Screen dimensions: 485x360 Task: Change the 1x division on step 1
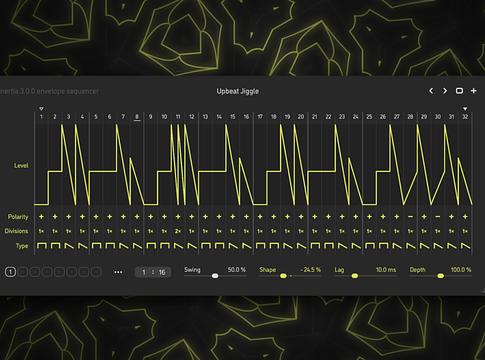[x=41, y=231]
